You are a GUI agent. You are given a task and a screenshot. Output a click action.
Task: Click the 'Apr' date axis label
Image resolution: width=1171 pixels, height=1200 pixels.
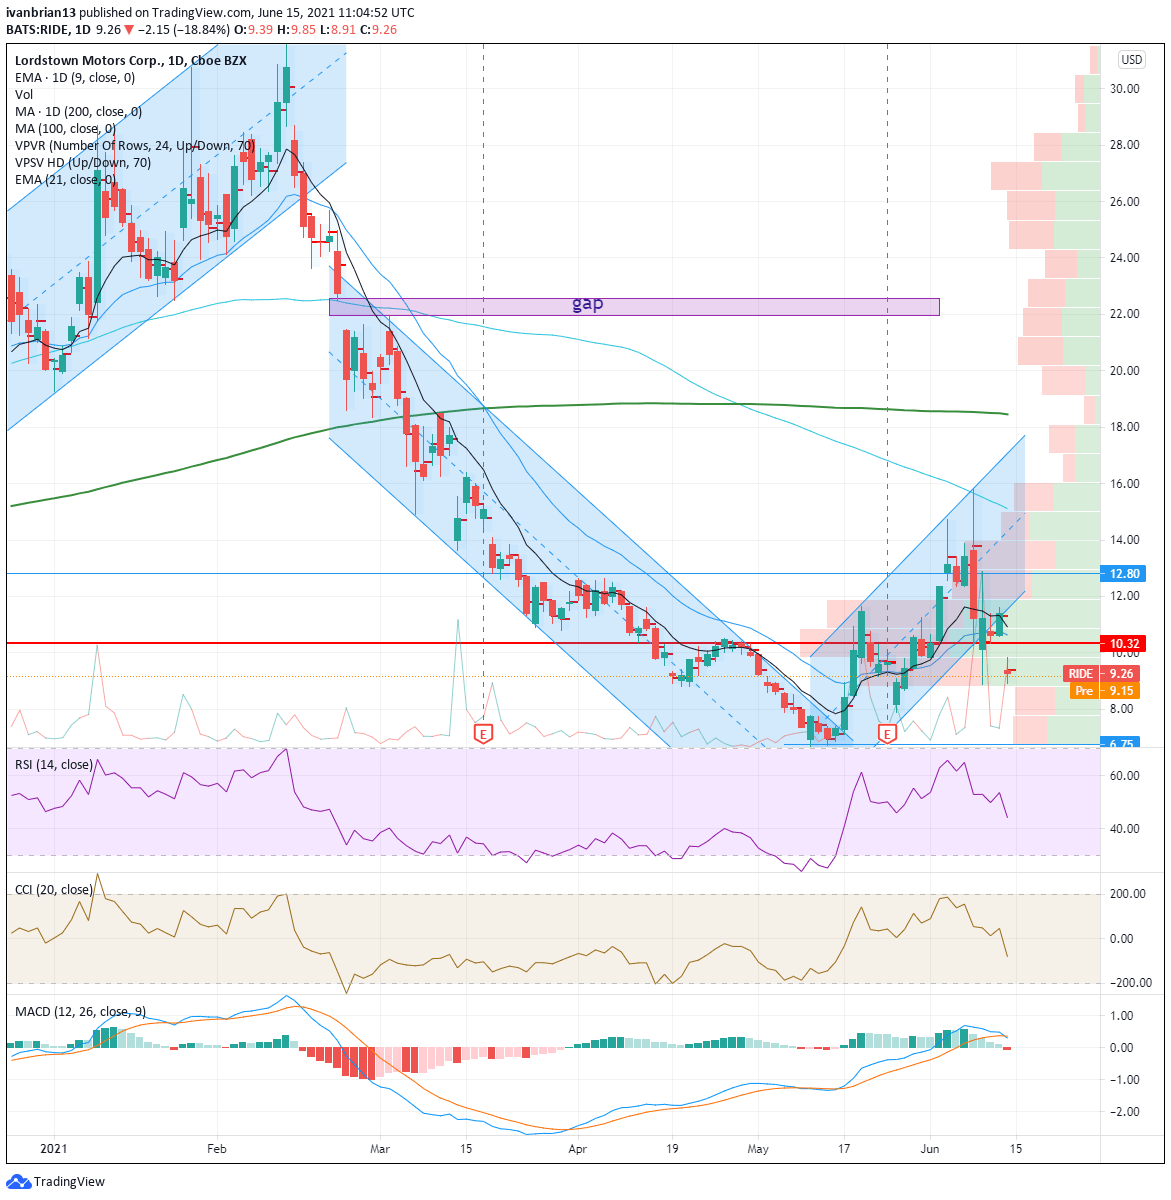click(576, 1149)
